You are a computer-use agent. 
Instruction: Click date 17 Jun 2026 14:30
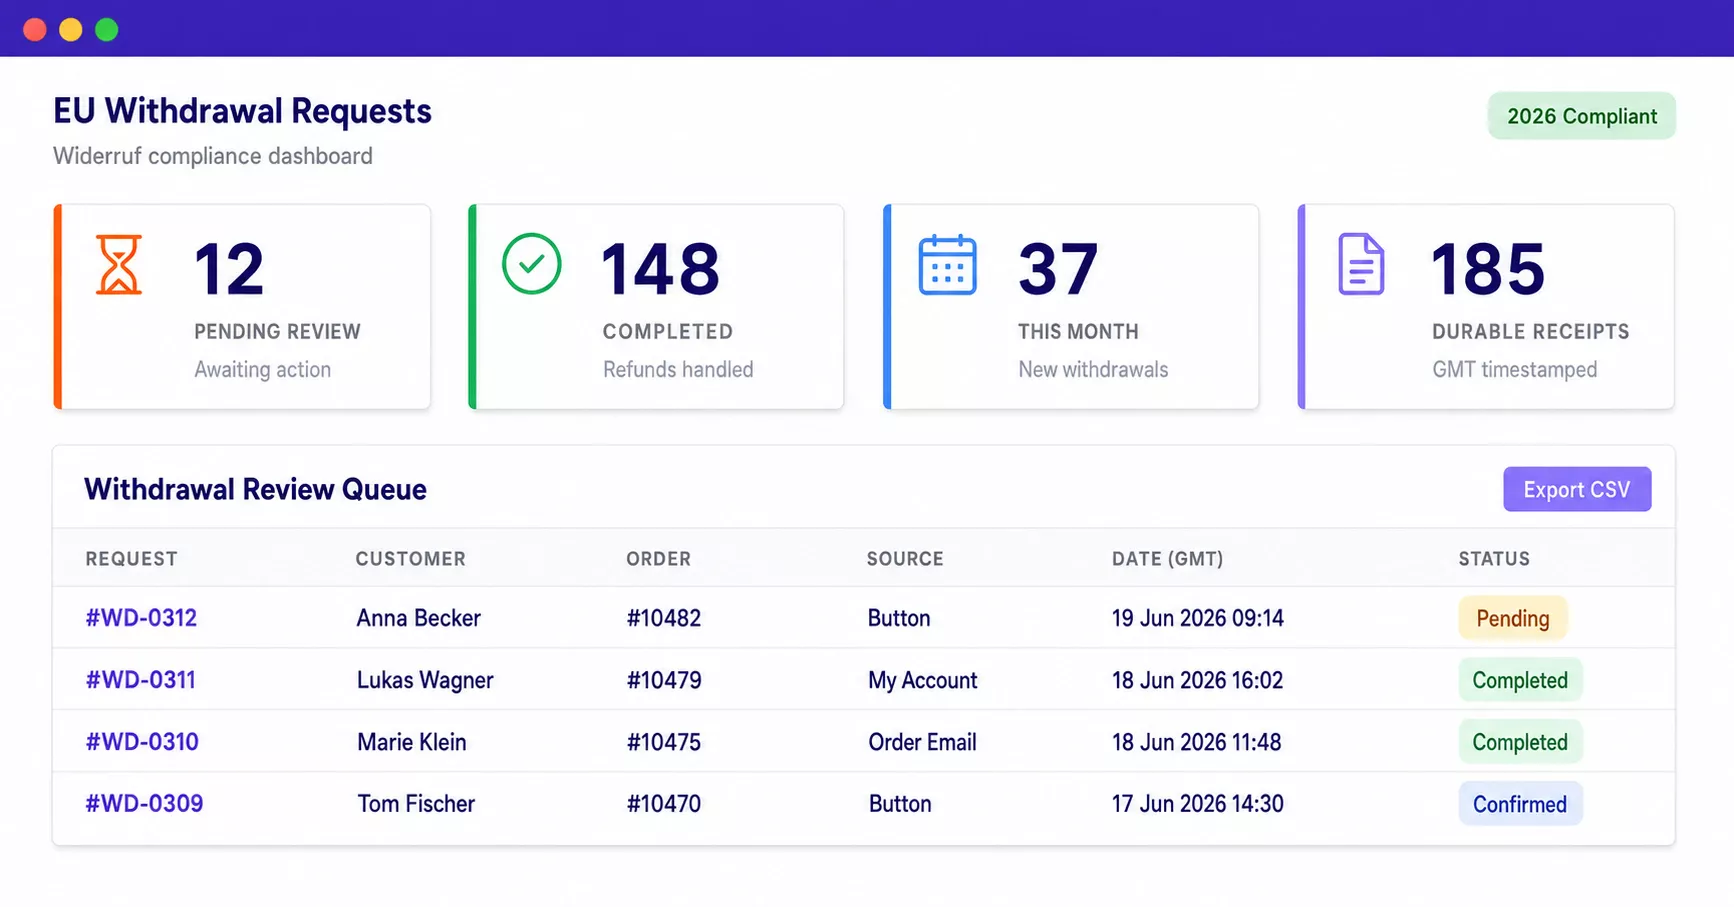click(1198, 804)
